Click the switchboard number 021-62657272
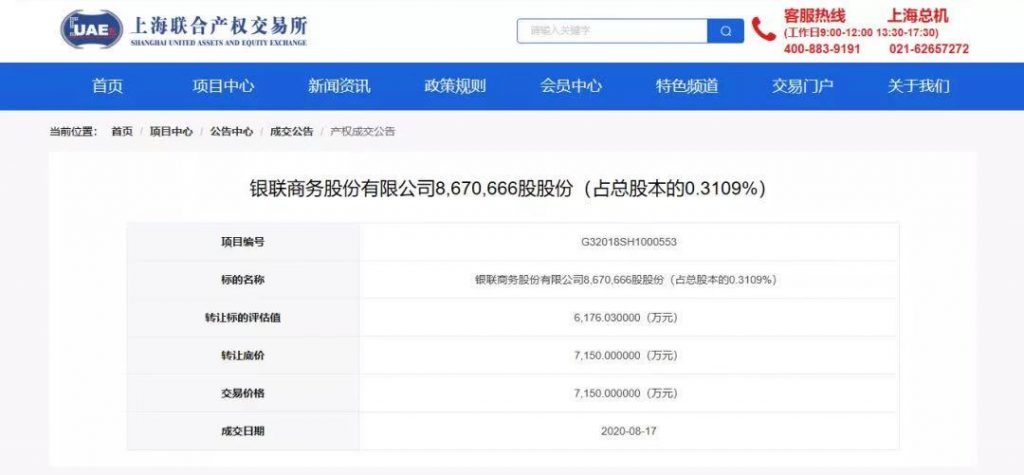 (x=929, y=49)
